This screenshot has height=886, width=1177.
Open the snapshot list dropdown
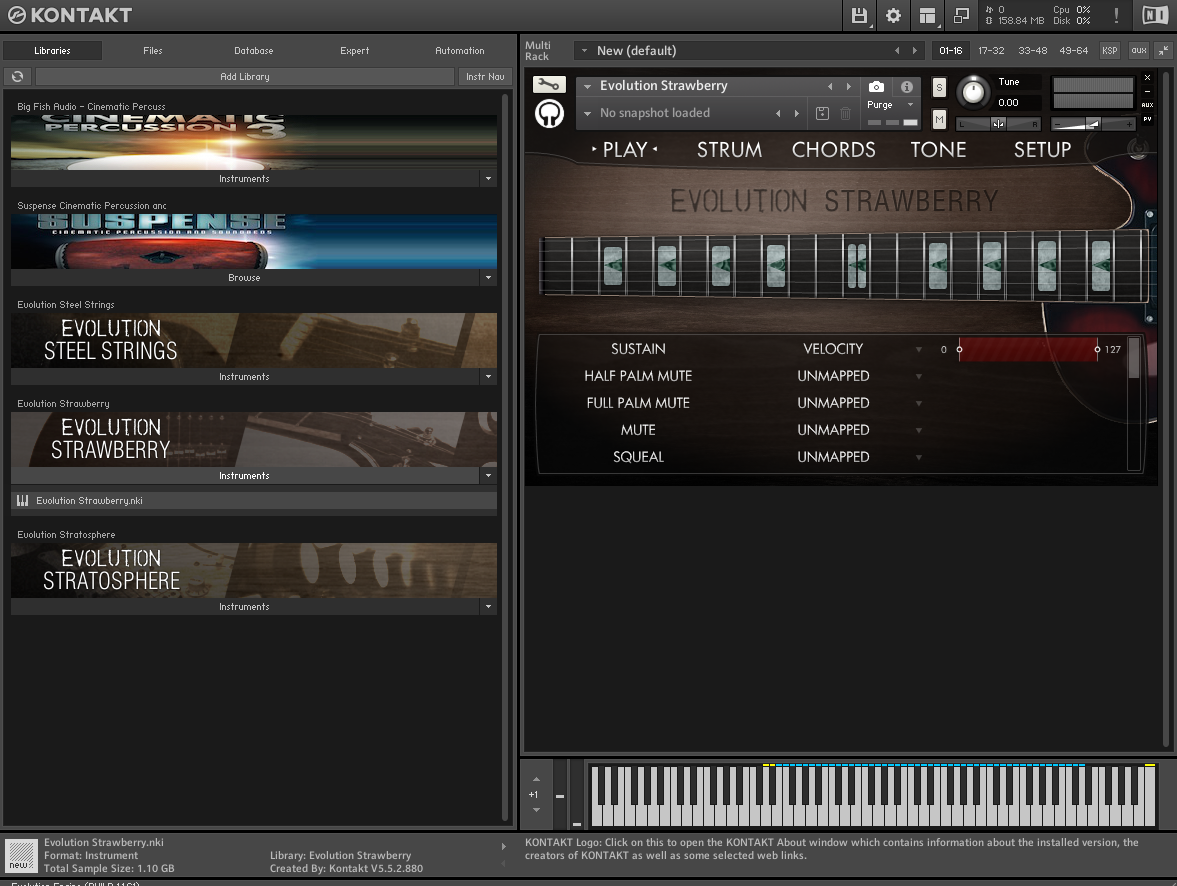coord(588,113)
